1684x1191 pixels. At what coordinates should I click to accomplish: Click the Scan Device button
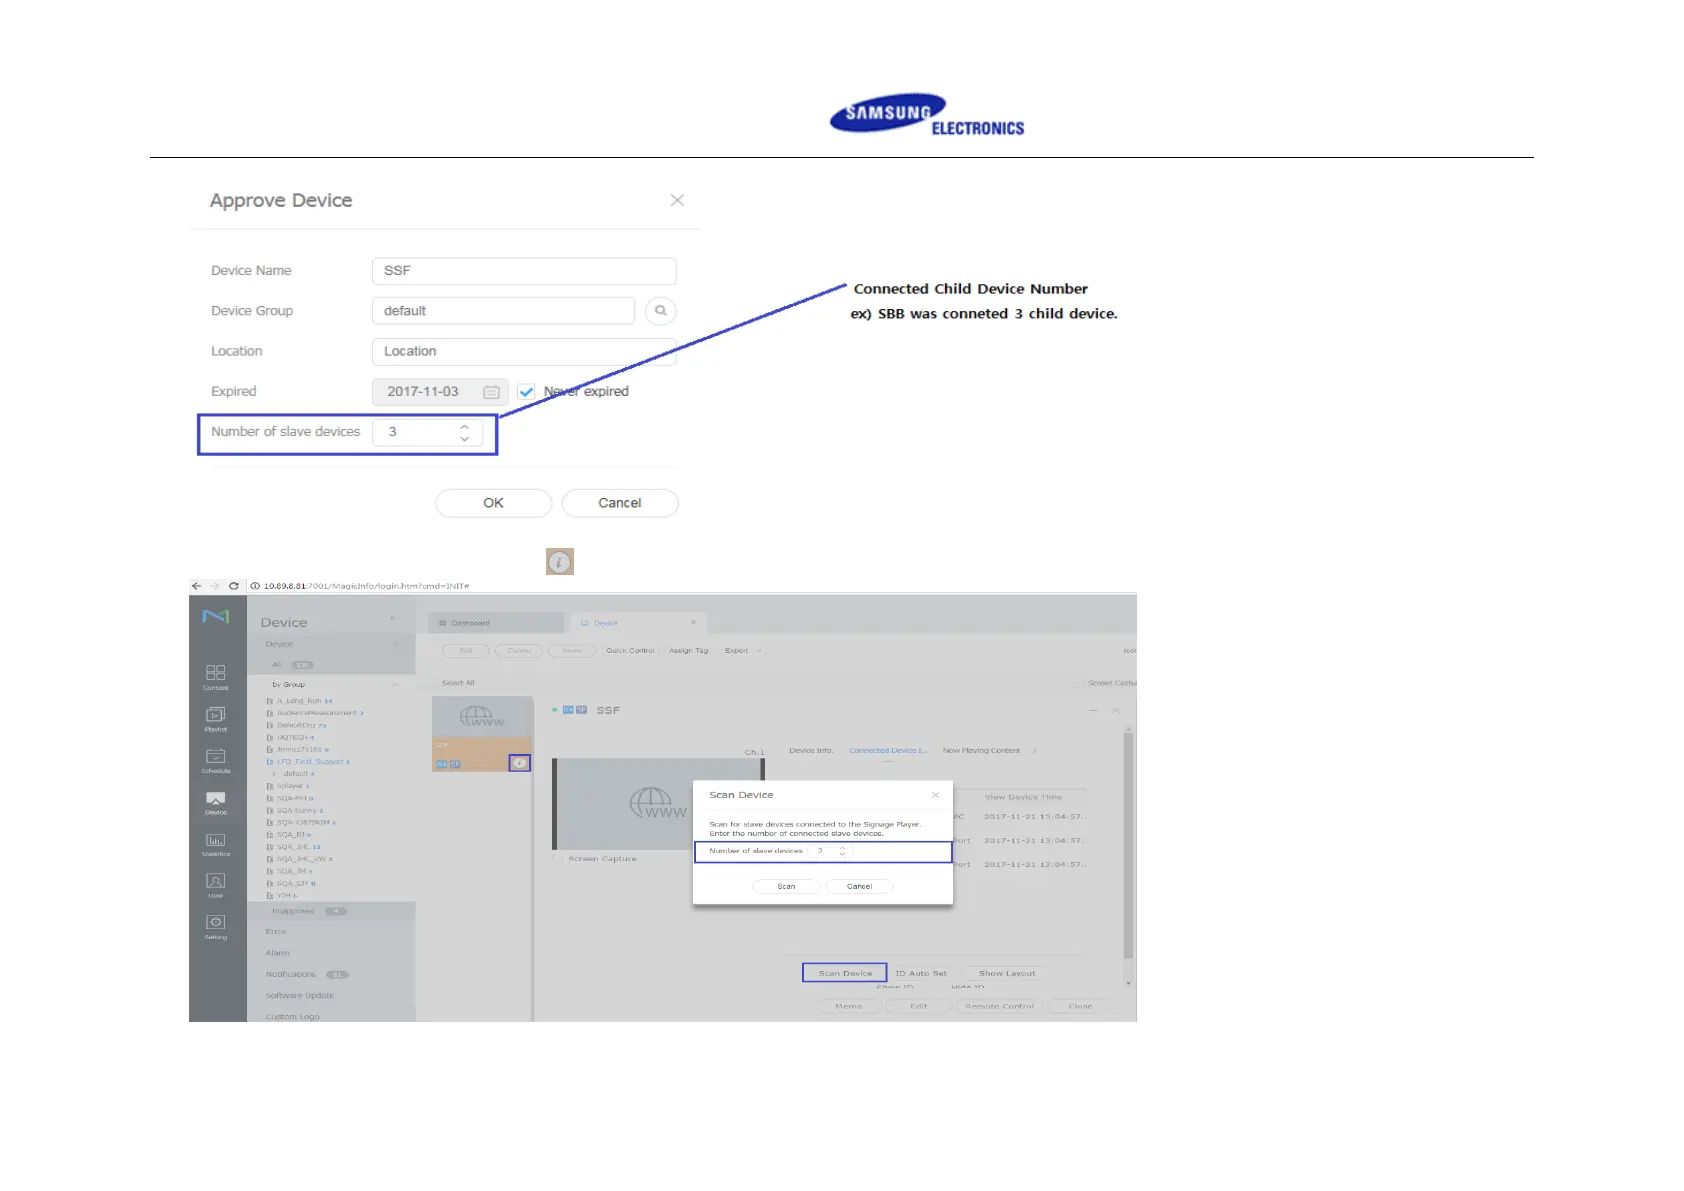[x=845, y=973]
